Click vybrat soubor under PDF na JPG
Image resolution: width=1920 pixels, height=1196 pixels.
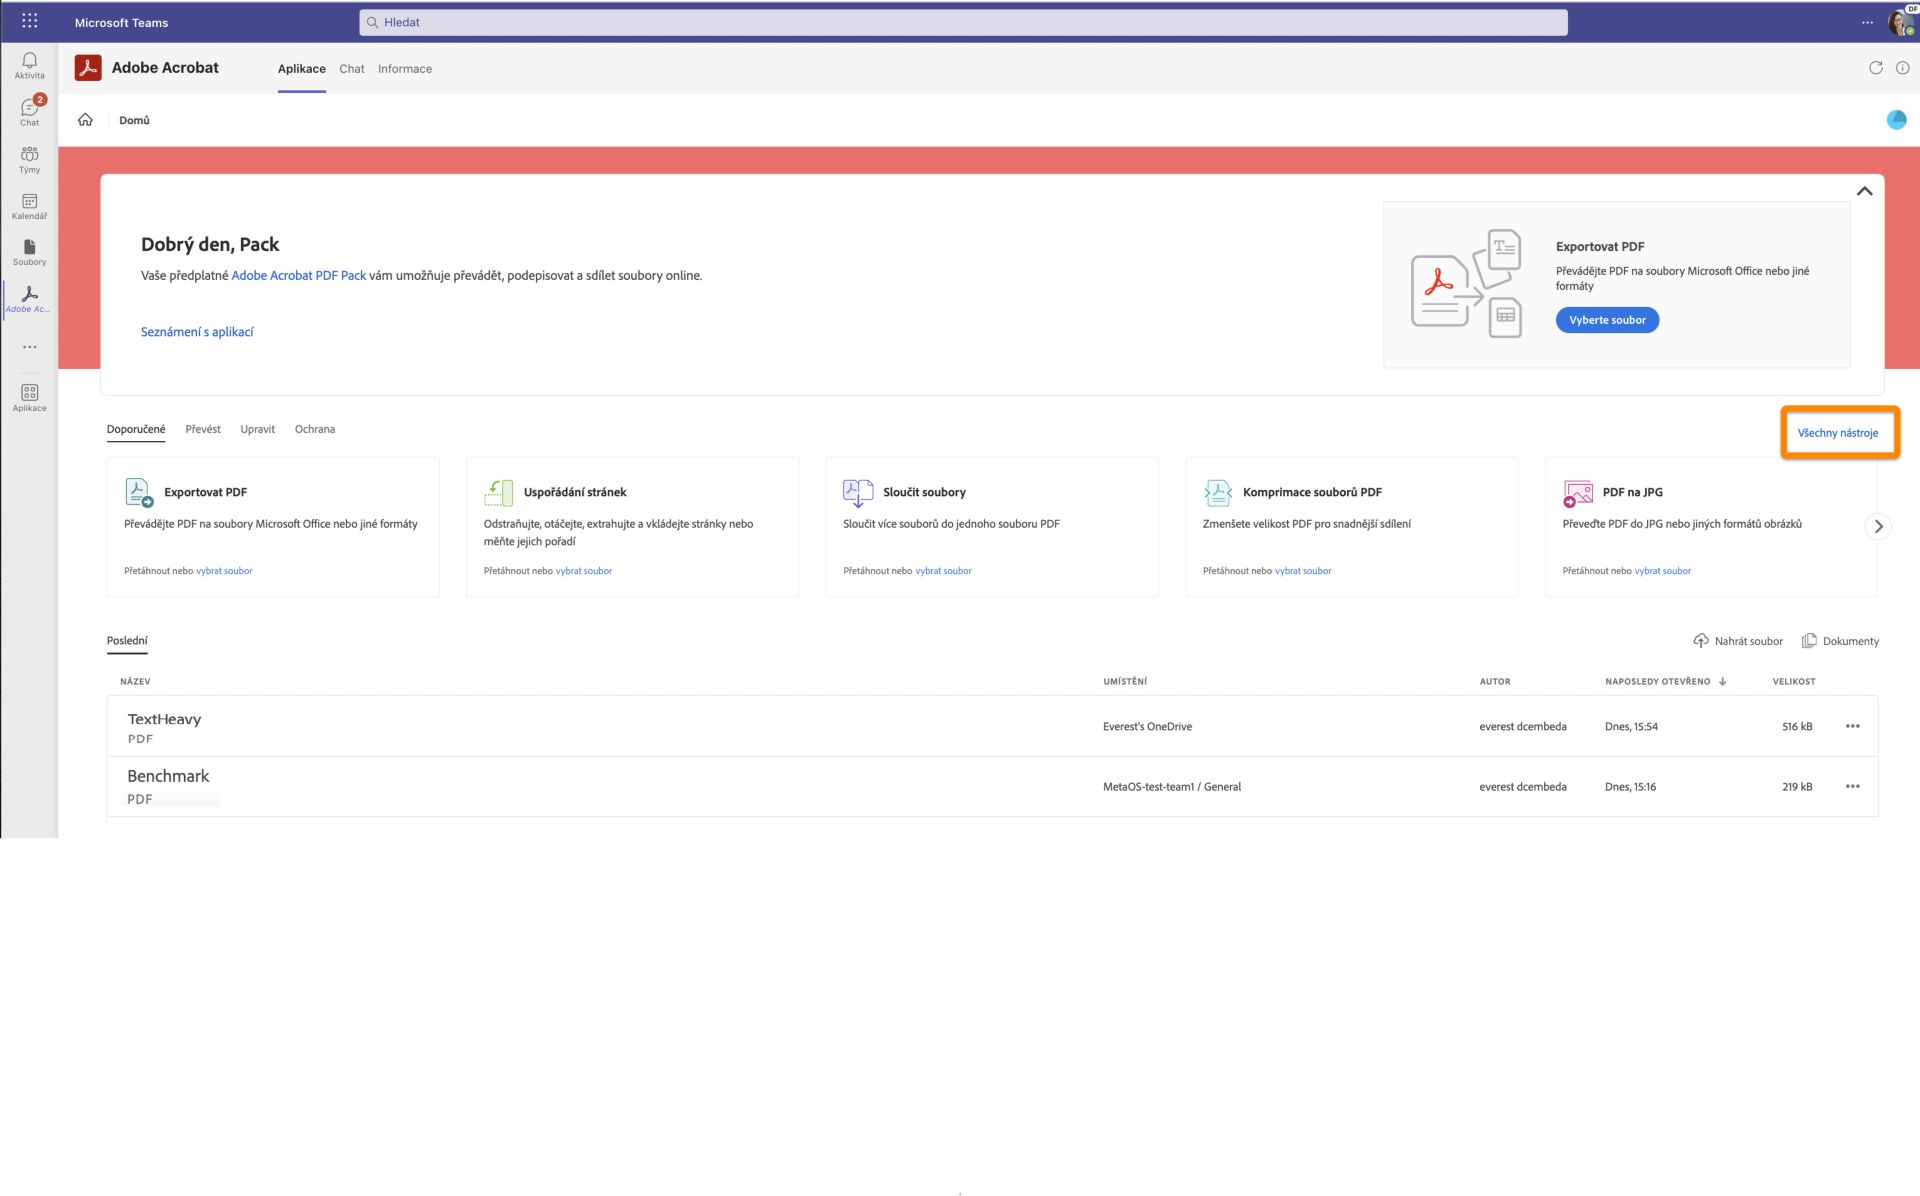1663,571
